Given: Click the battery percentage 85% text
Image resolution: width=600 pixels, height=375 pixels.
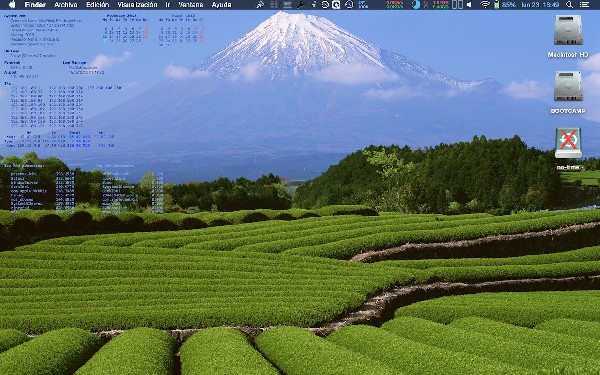Looking at the screenshot, I should click(x=509, y=5).
